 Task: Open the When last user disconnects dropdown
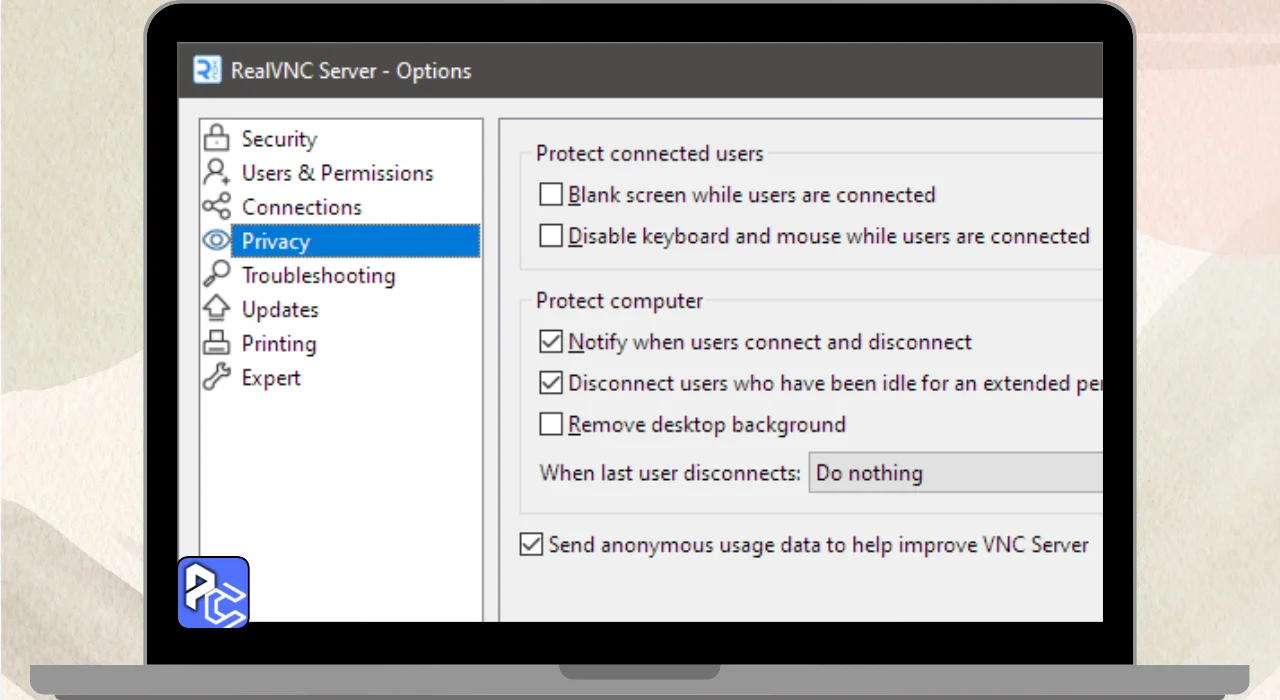955,473
